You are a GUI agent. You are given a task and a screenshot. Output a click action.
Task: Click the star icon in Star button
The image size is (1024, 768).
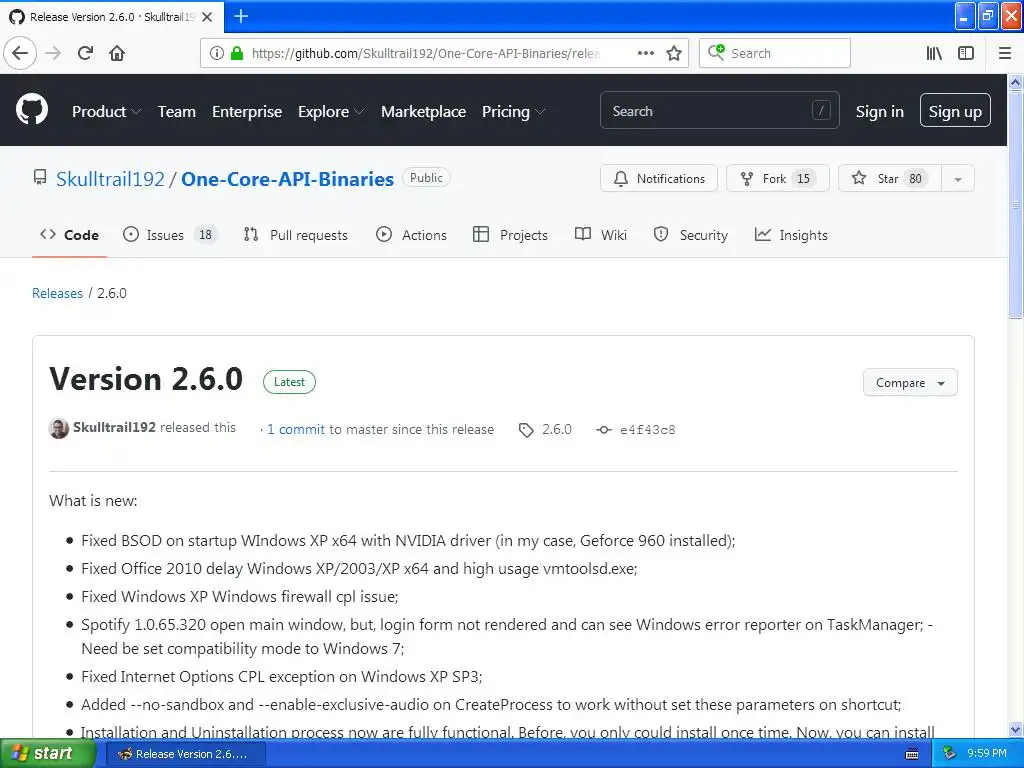pos(859,178)
